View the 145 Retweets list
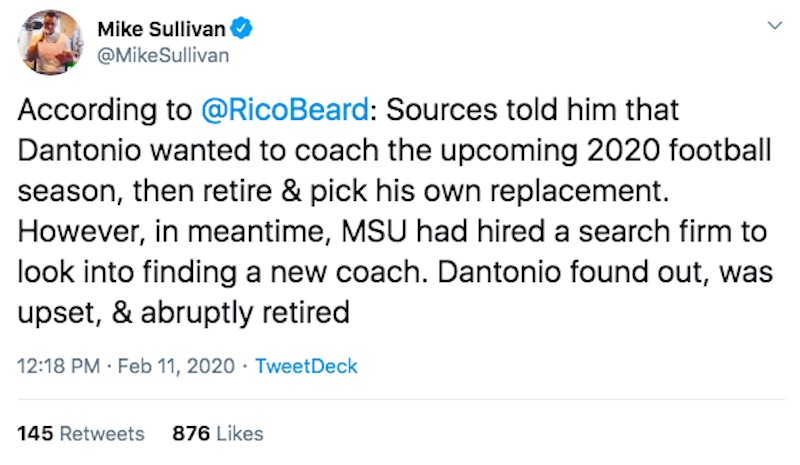 (x=81, y=433)
